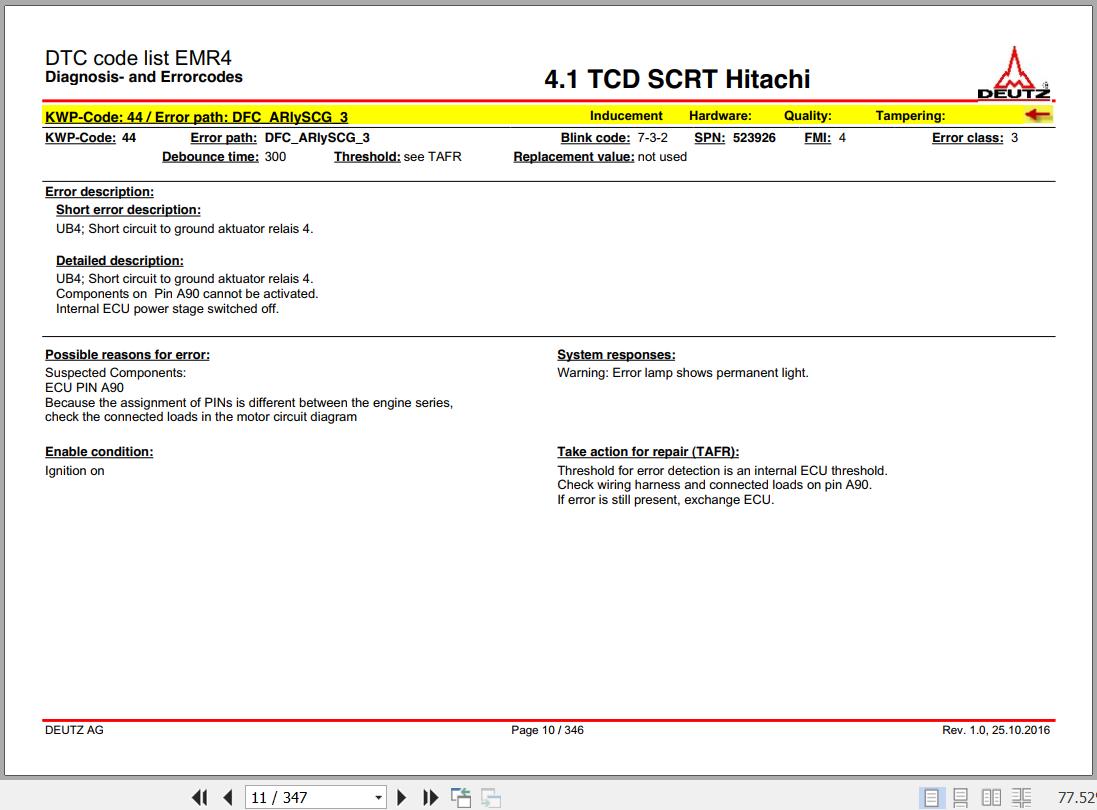
Task: Click the 'Quality:' header label
Action: pos(807,115)
